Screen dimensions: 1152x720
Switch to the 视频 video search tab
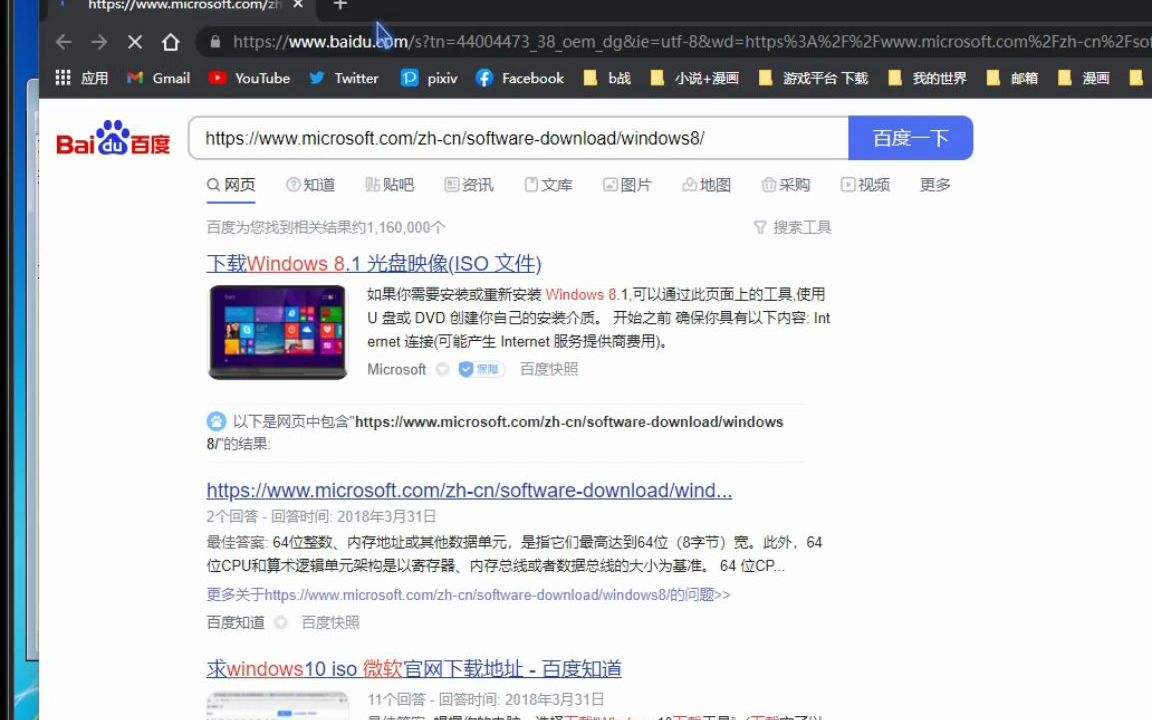click(866, 184)
